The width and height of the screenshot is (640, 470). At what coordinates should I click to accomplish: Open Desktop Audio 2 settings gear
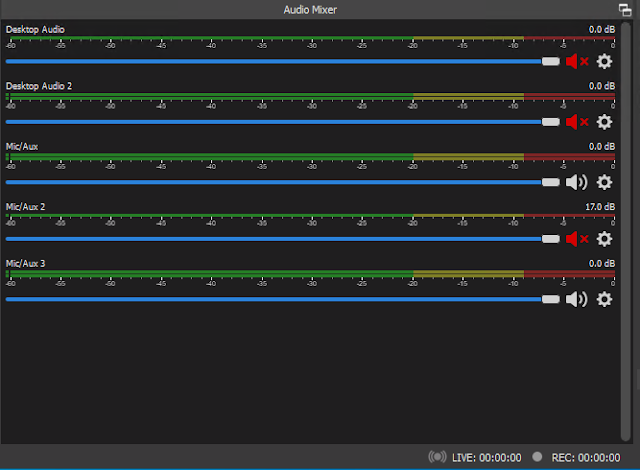[x=604, y=122]
